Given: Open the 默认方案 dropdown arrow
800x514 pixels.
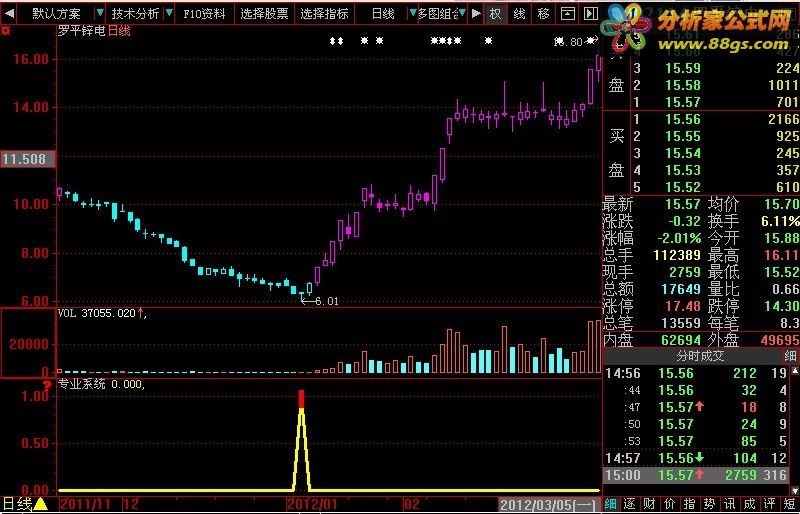Looking at the screenshot, I should pos(100,13).
